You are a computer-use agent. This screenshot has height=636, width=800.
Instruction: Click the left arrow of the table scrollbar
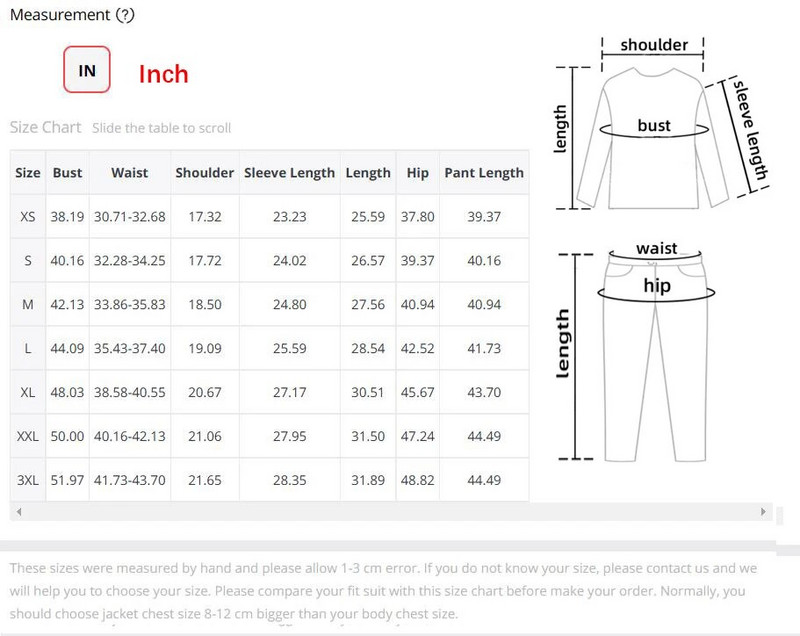click(x=18, y=512)
